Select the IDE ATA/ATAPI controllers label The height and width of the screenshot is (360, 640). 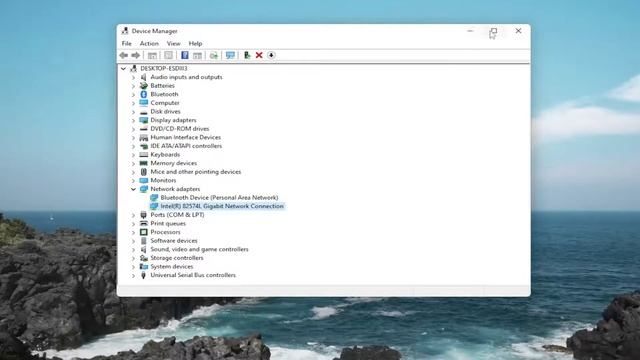(186, 146)
